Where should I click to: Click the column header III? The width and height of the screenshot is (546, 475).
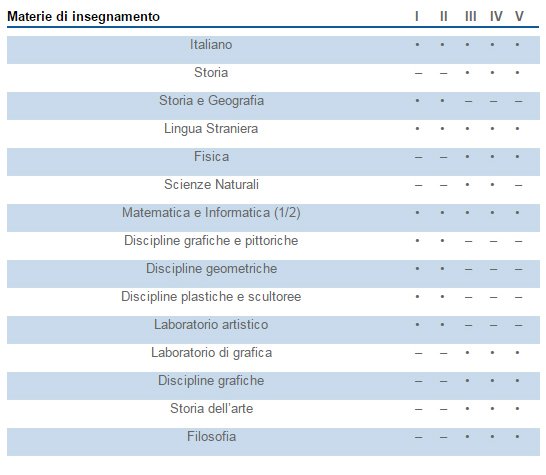point(471,16)
